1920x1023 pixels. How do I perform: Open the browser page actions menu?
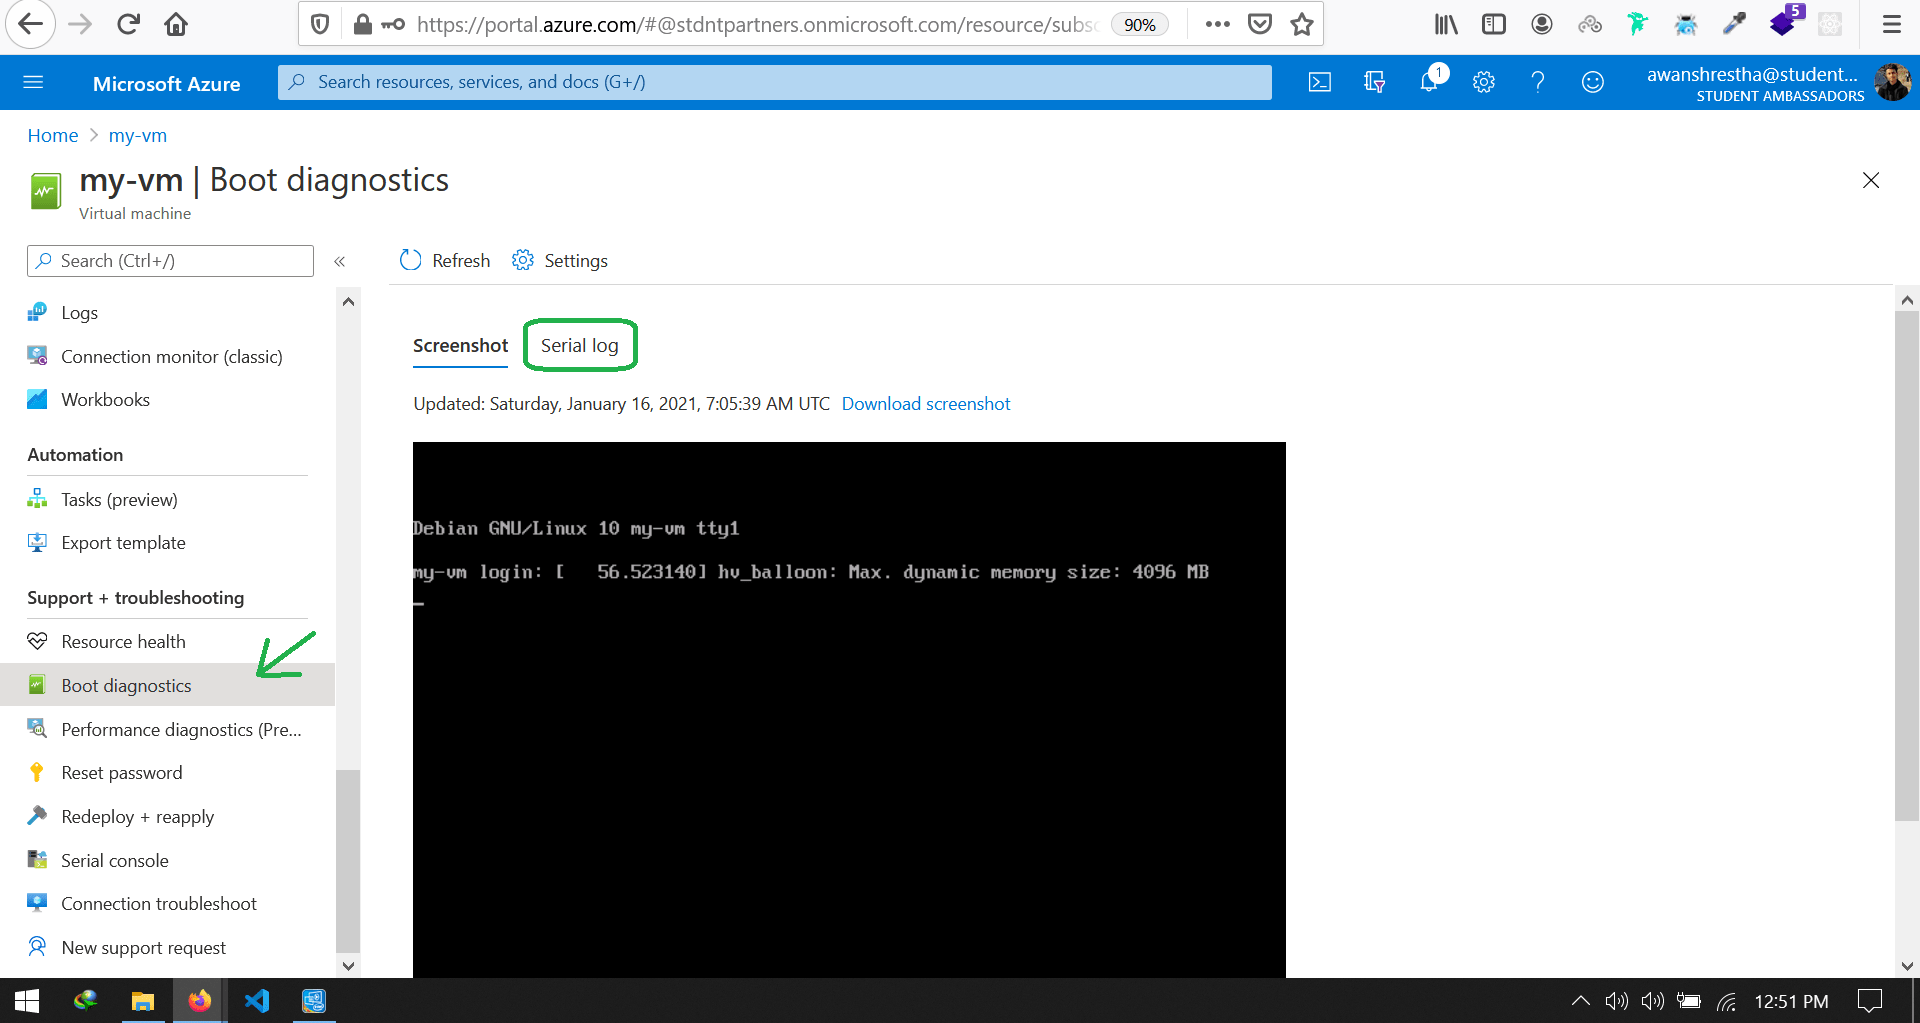(x=1218, y=25)
